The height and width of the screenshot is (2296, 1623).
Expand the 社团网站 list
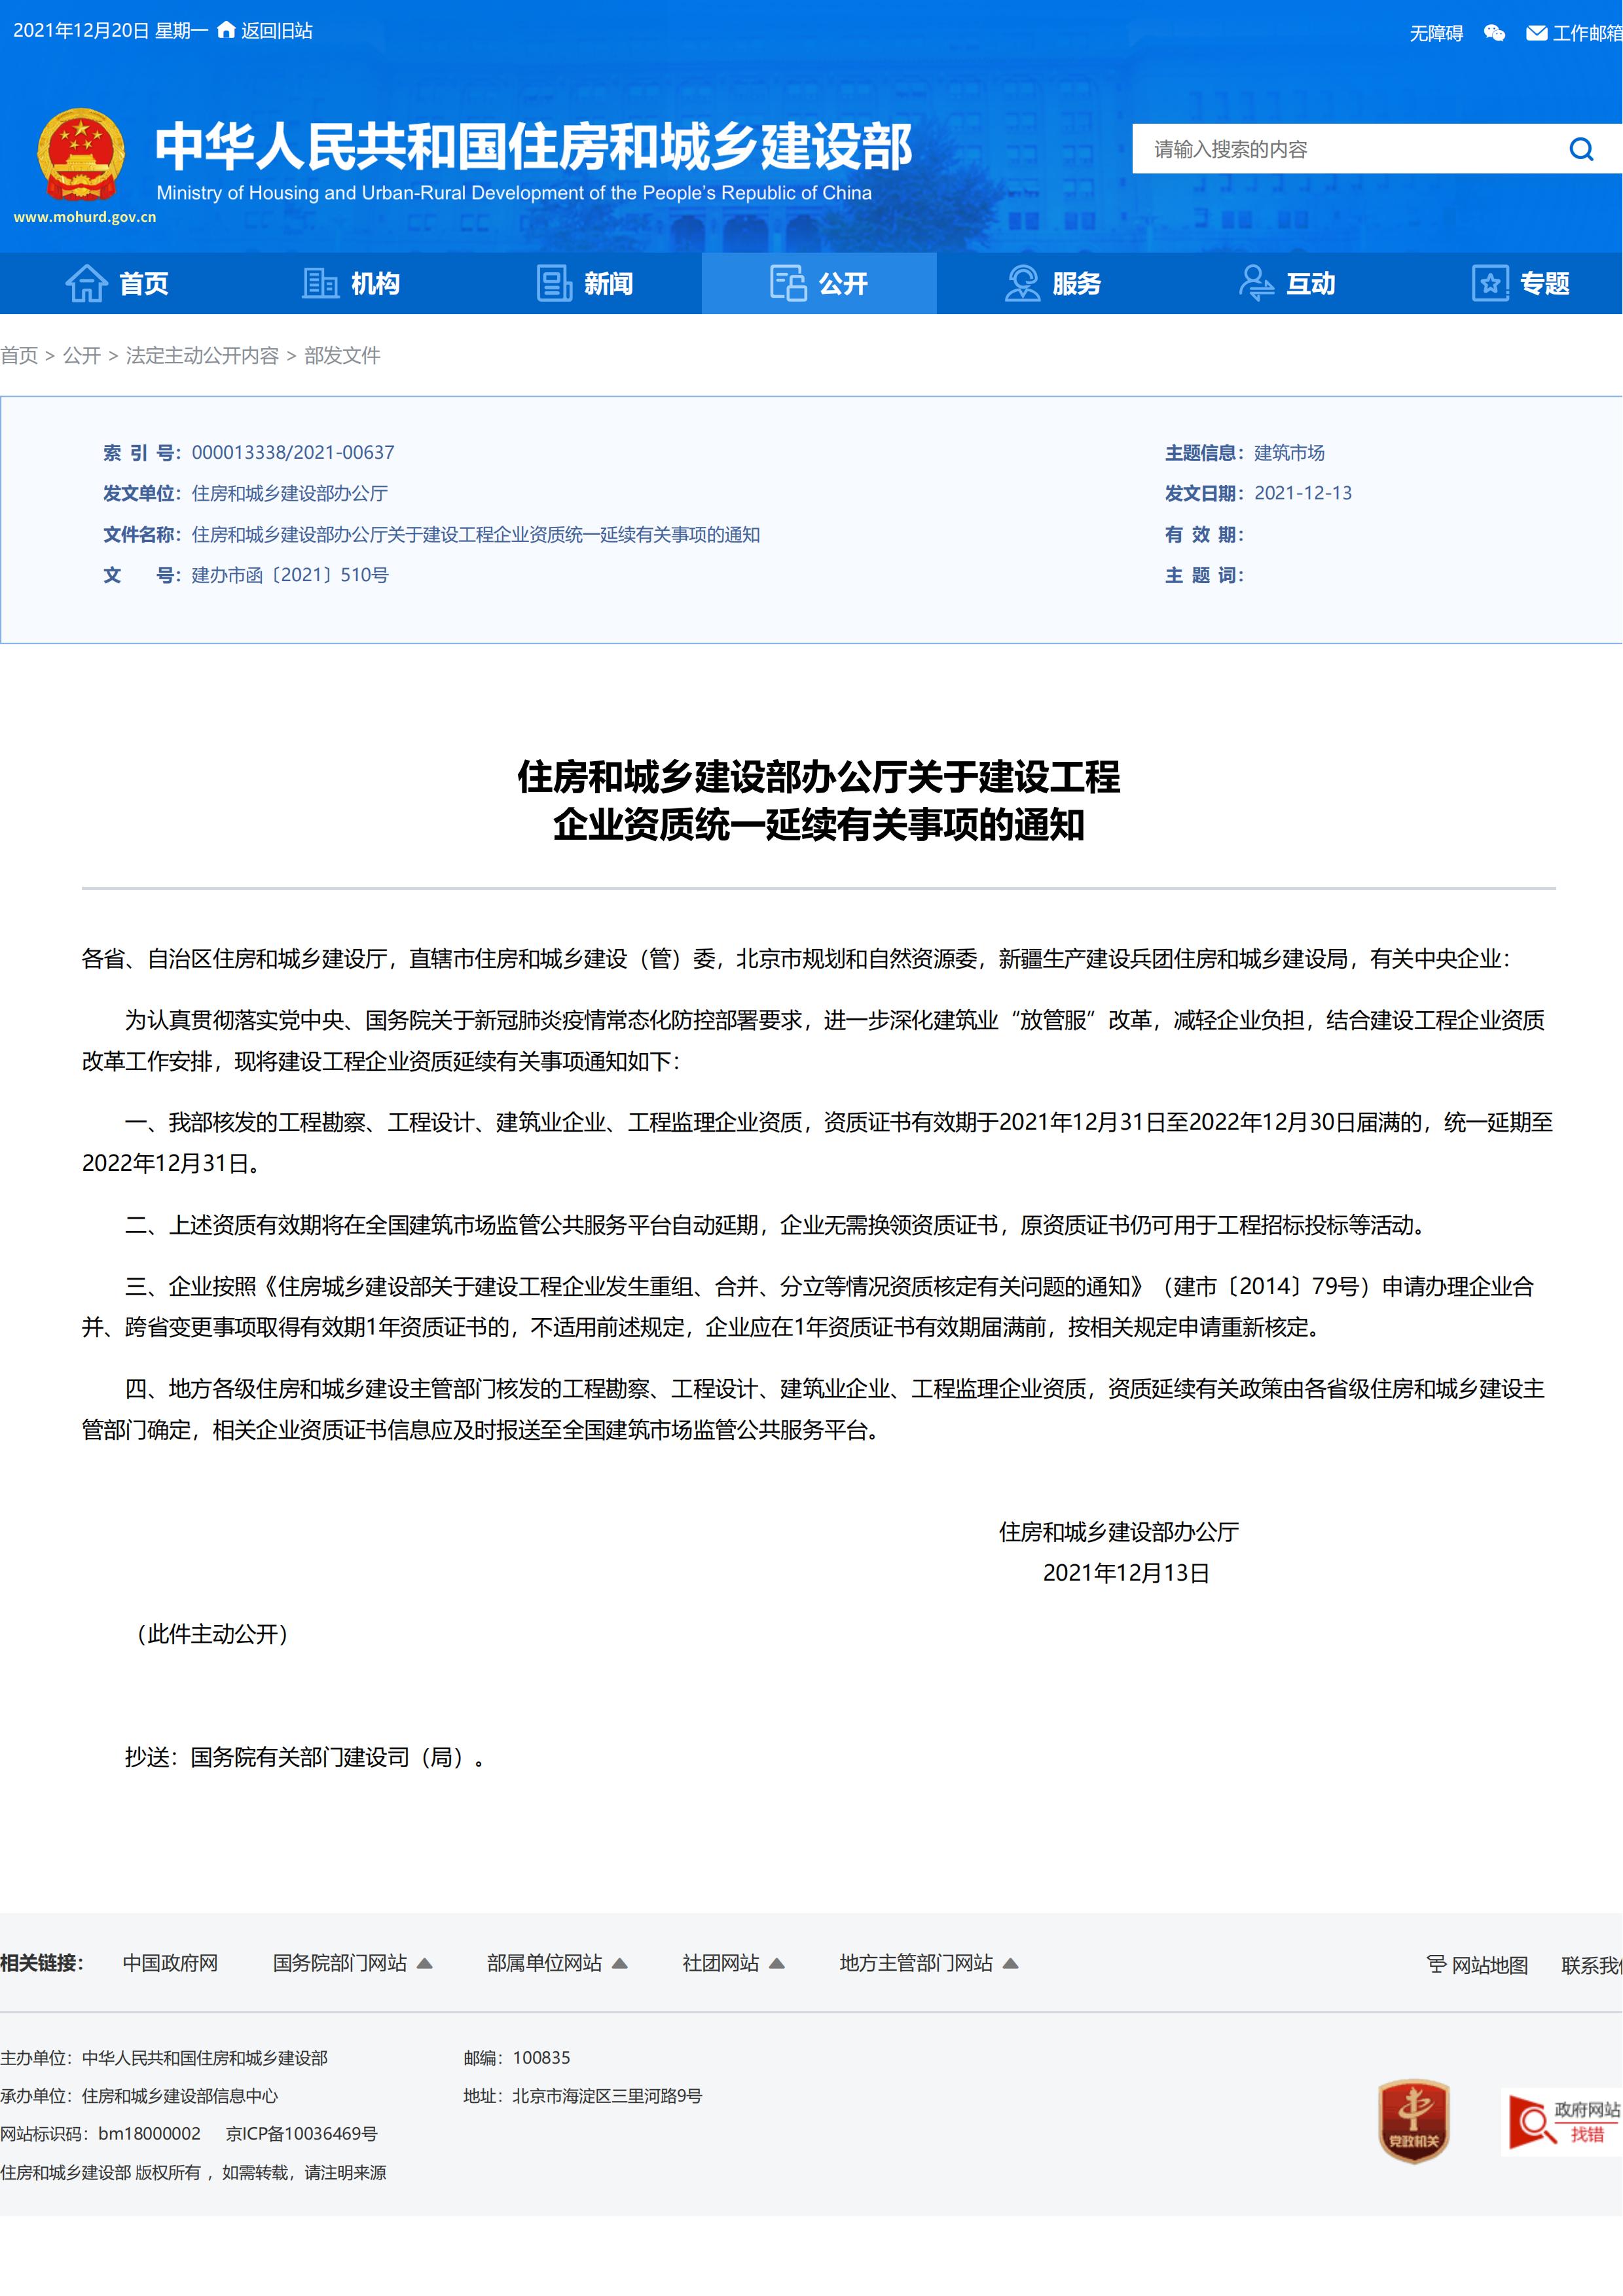776,1963
